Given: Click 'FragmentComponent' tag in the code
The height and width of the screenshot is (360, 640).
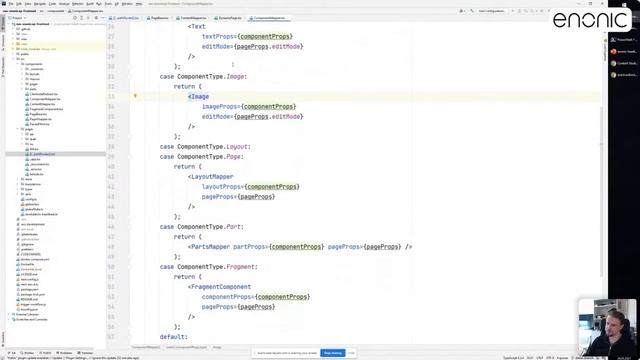Looking at the screenshot, I should pos(221,287).
